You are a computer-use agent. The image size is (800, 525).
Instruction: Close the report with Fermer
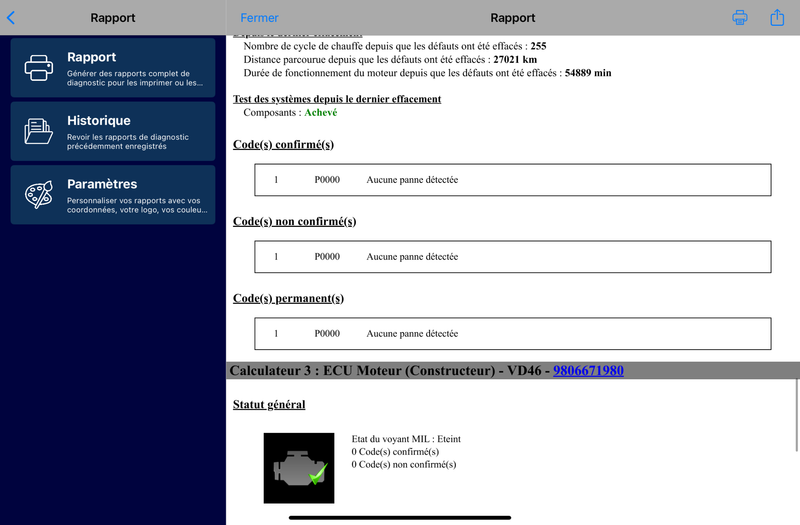coord(259,18)
